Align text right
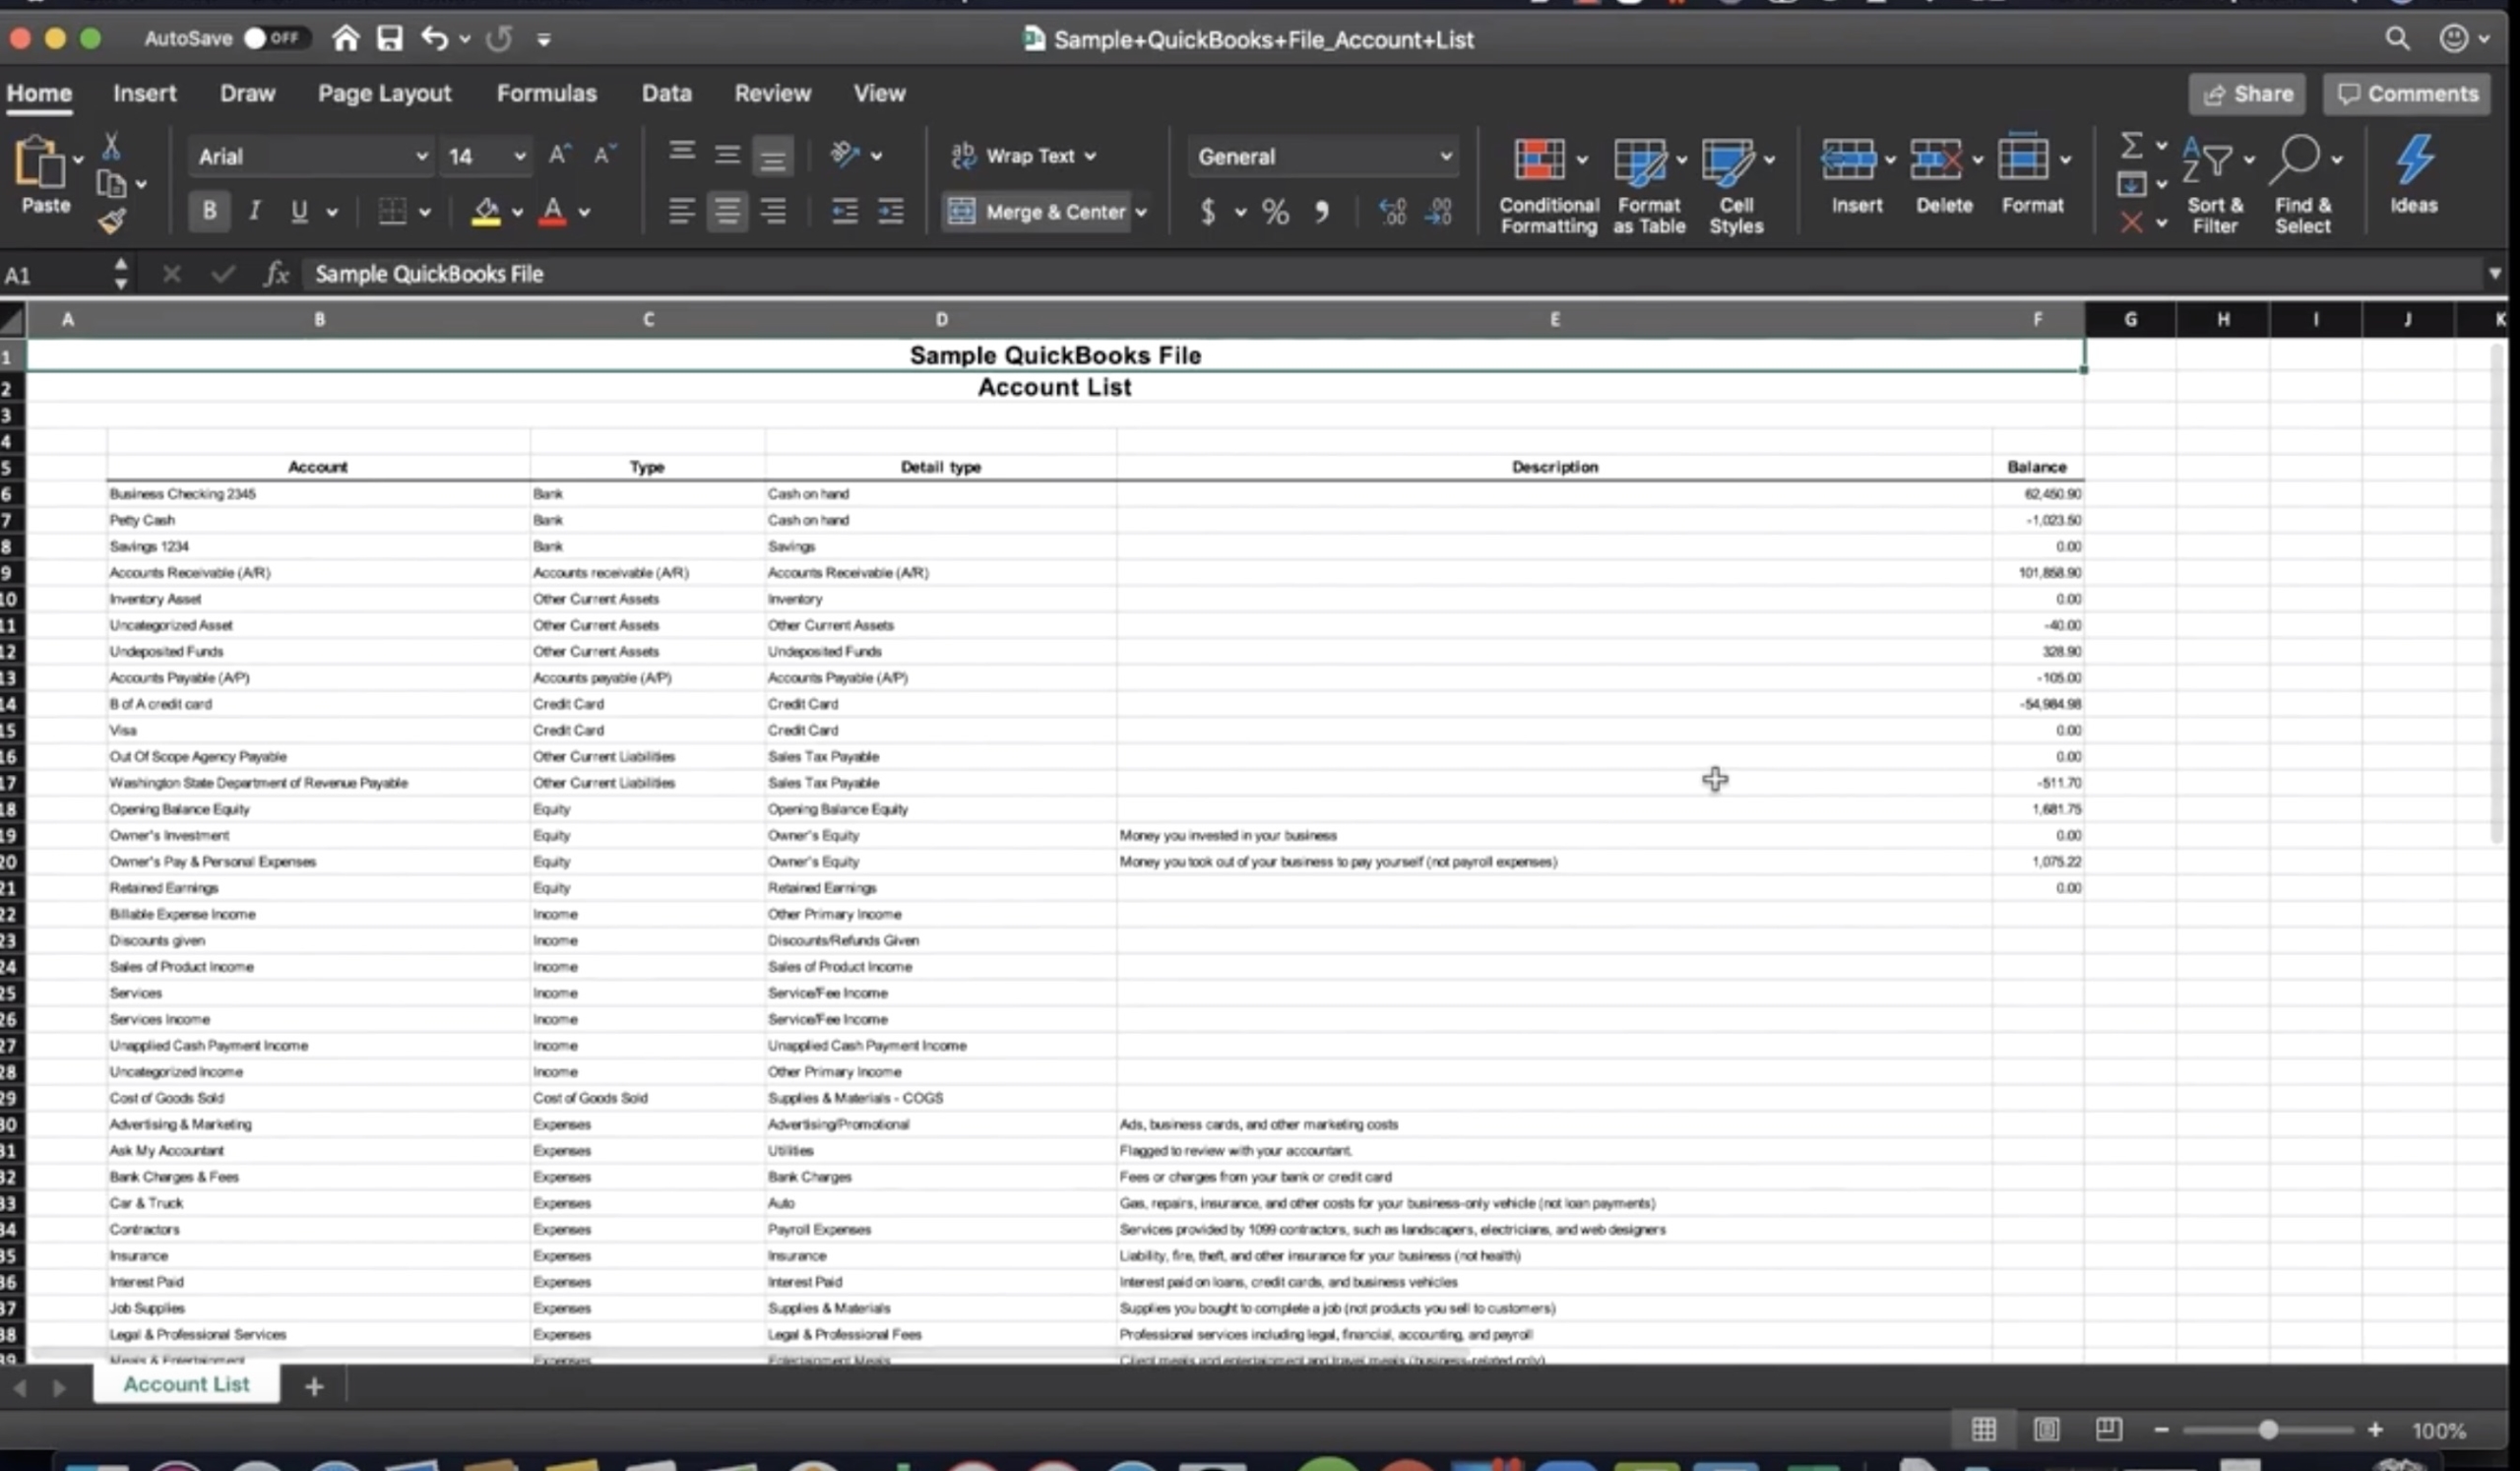2520x1471 pixels. (773, 211)
